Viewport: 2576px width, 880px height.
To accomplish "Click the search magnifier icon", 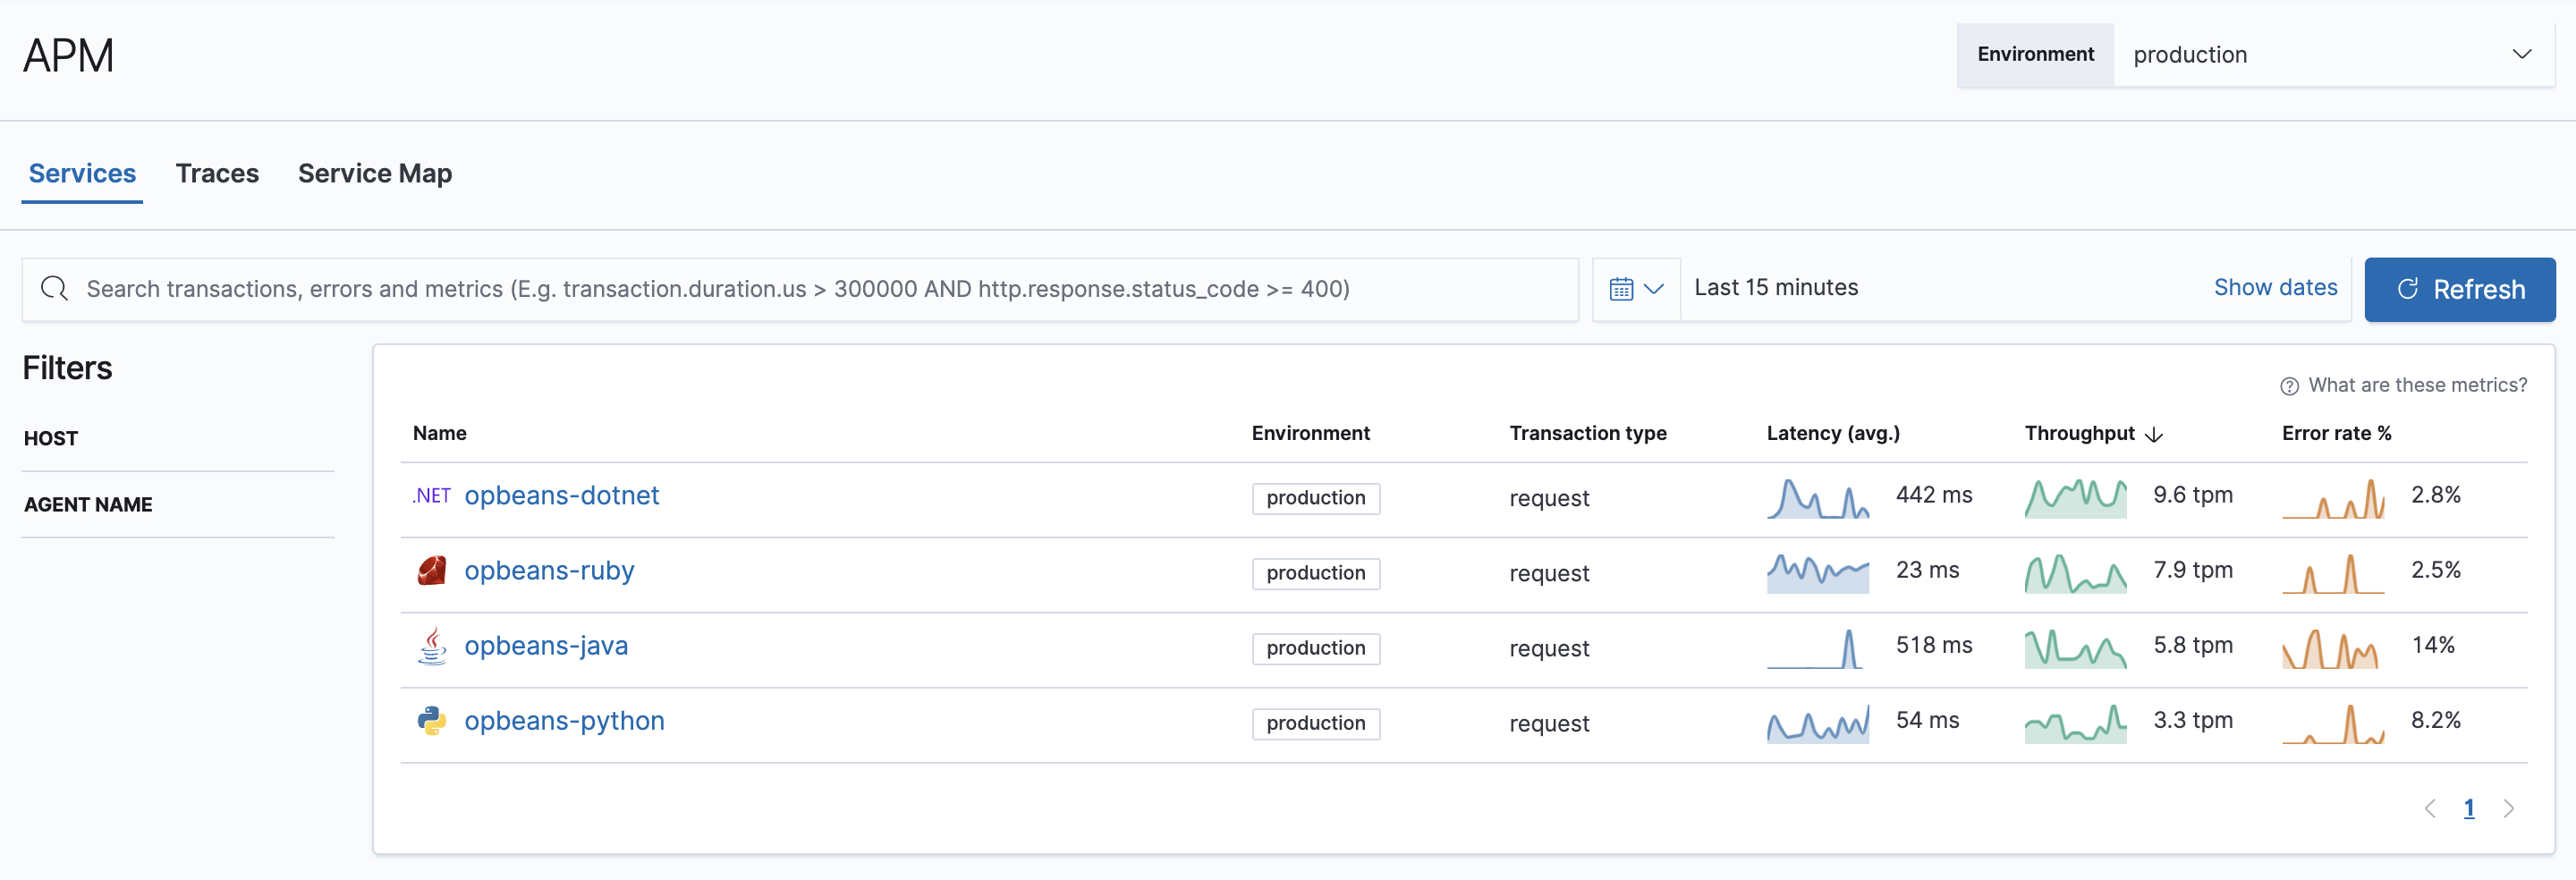I will [54, 289].
